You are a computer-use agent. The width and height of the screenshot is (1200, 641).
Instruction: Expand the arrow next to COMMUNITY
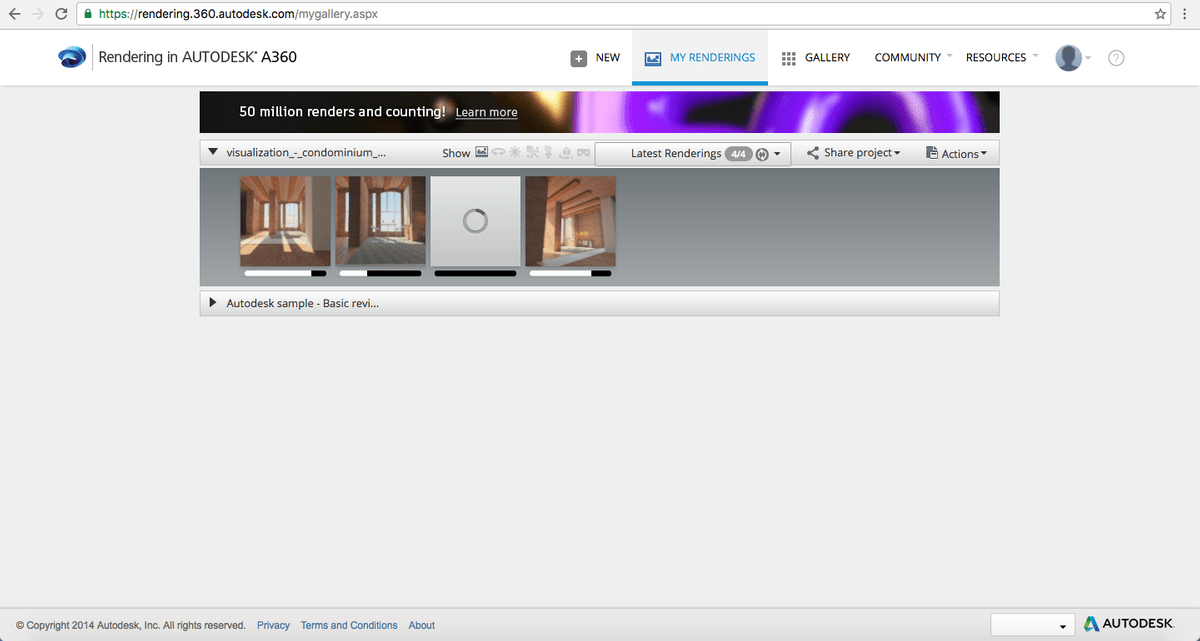949,56
